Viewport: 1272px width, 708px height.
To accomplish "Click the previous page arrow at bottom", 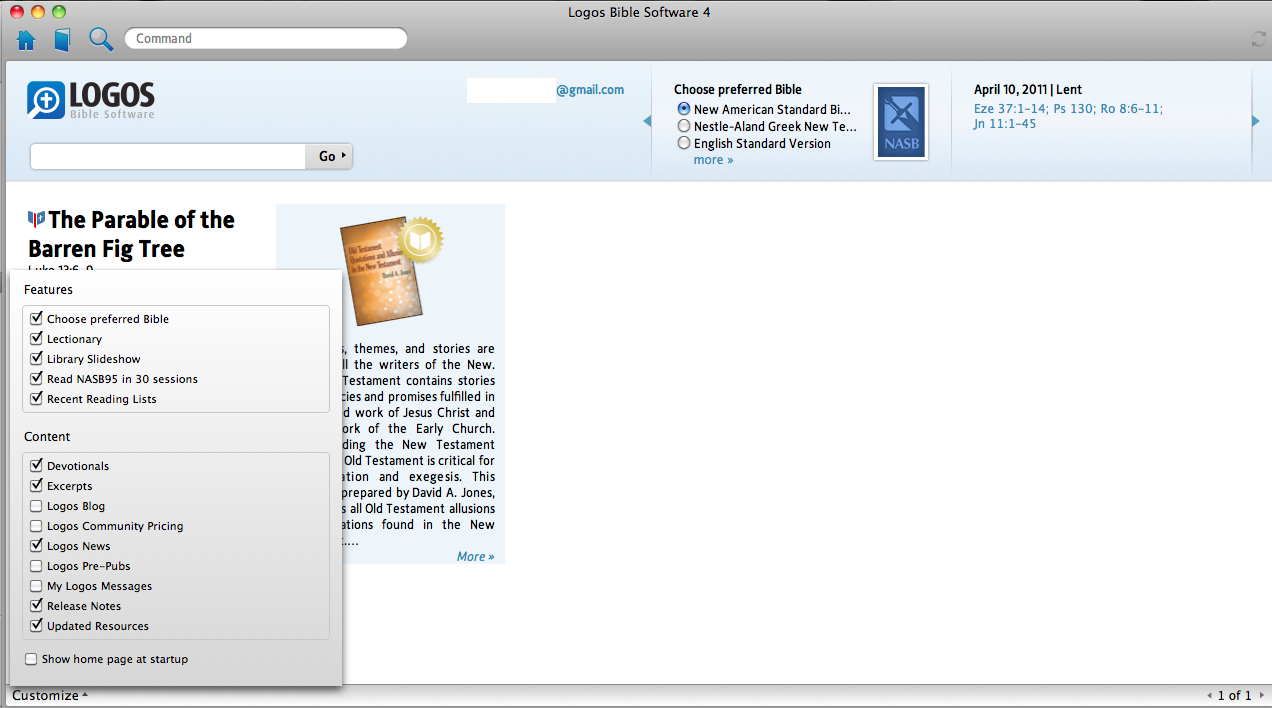I will click(1209, 695).
